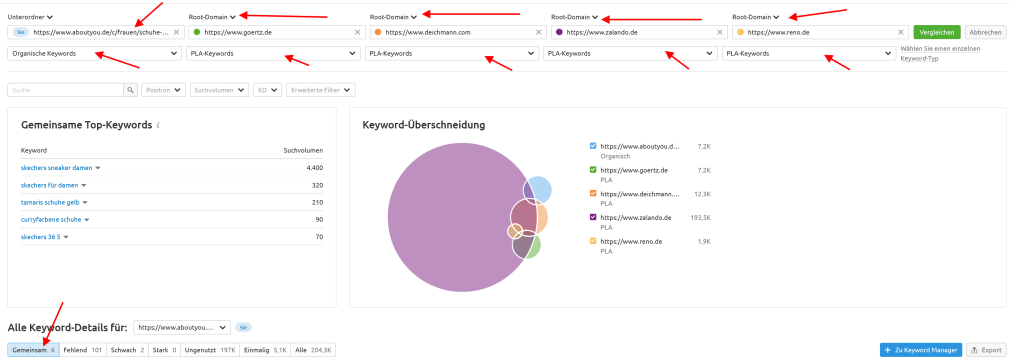Open keyword tamaris schuhe gelb

[x=51, y=202]
